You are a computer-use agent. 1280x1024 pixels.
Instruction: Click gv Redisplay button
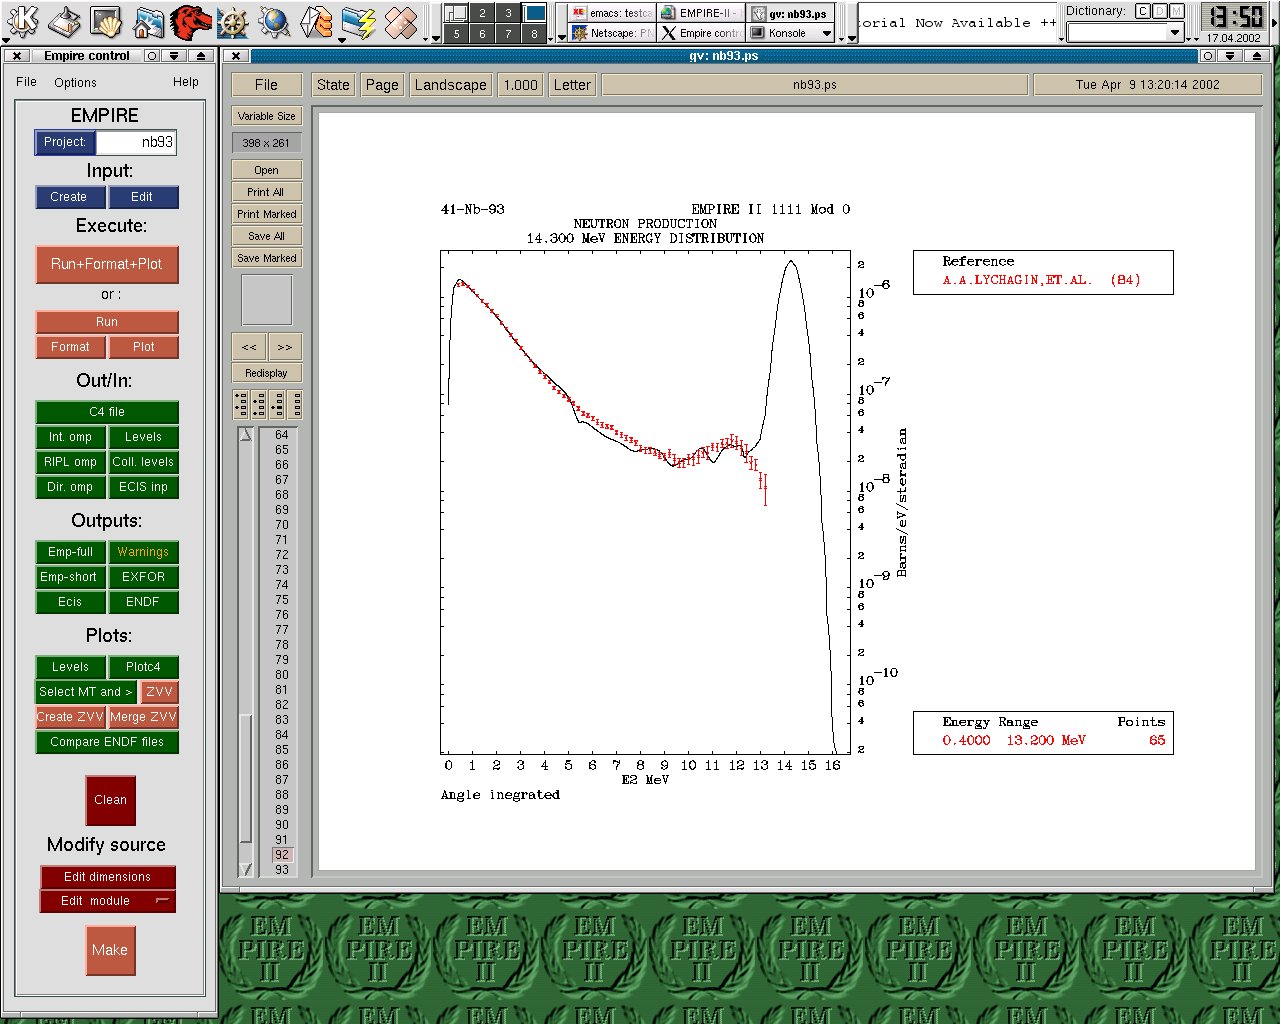point(266,373)
